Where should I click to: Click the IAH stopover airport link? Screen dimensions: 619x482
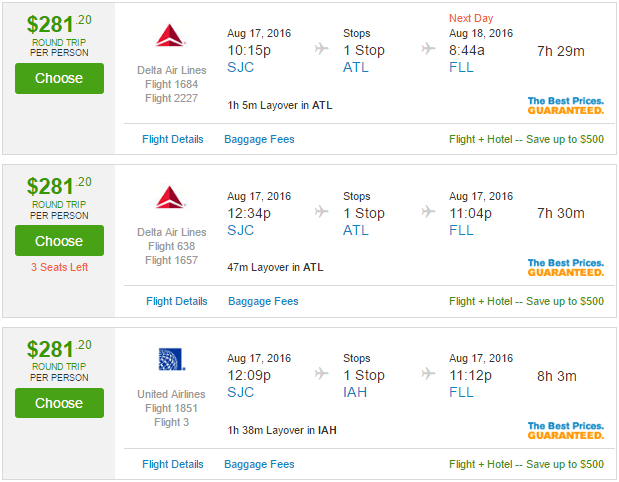tap(355, 392)
